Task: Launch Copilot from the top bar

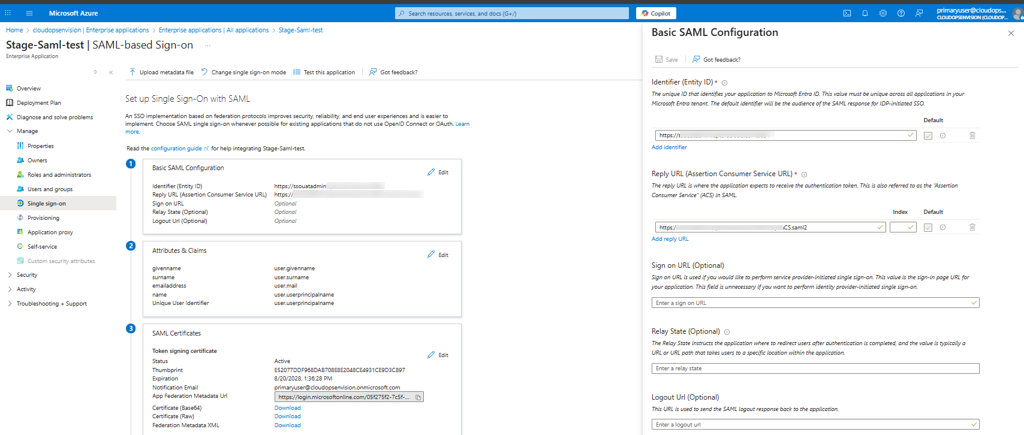Action: [656, 13]
